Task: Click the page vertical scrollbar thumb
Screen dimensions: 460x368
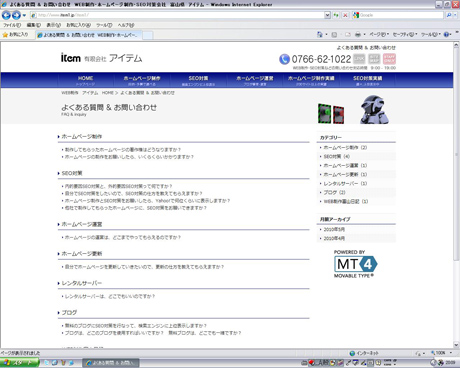Action: click(x=456, y=155)
